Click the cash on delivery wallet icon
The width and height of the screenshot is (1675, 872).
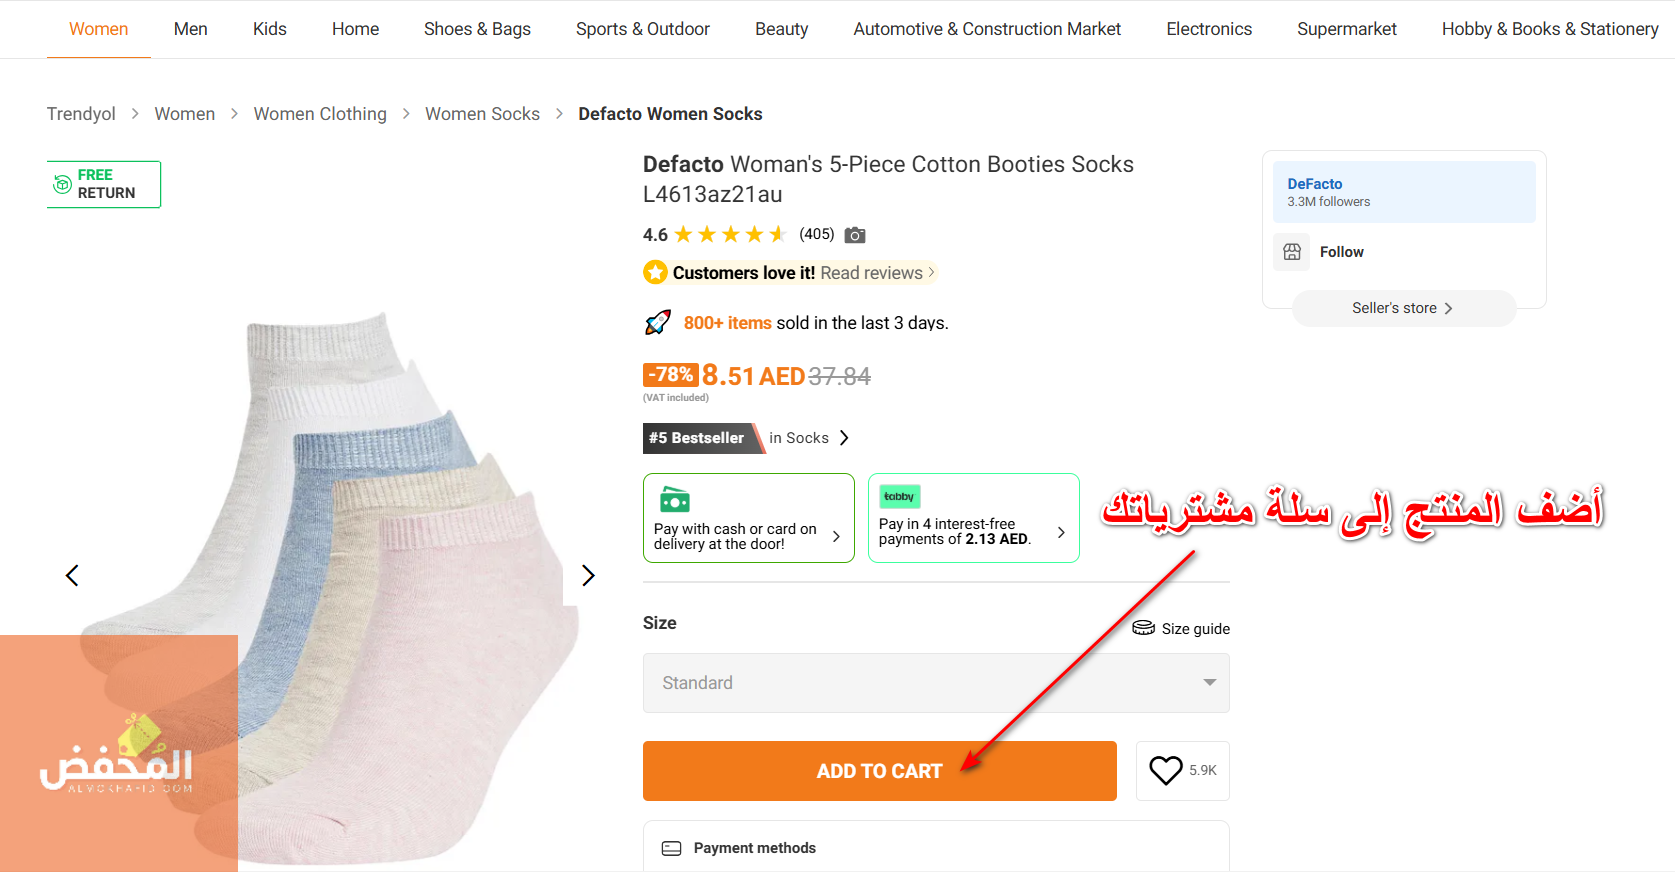(x=674, y=499)
